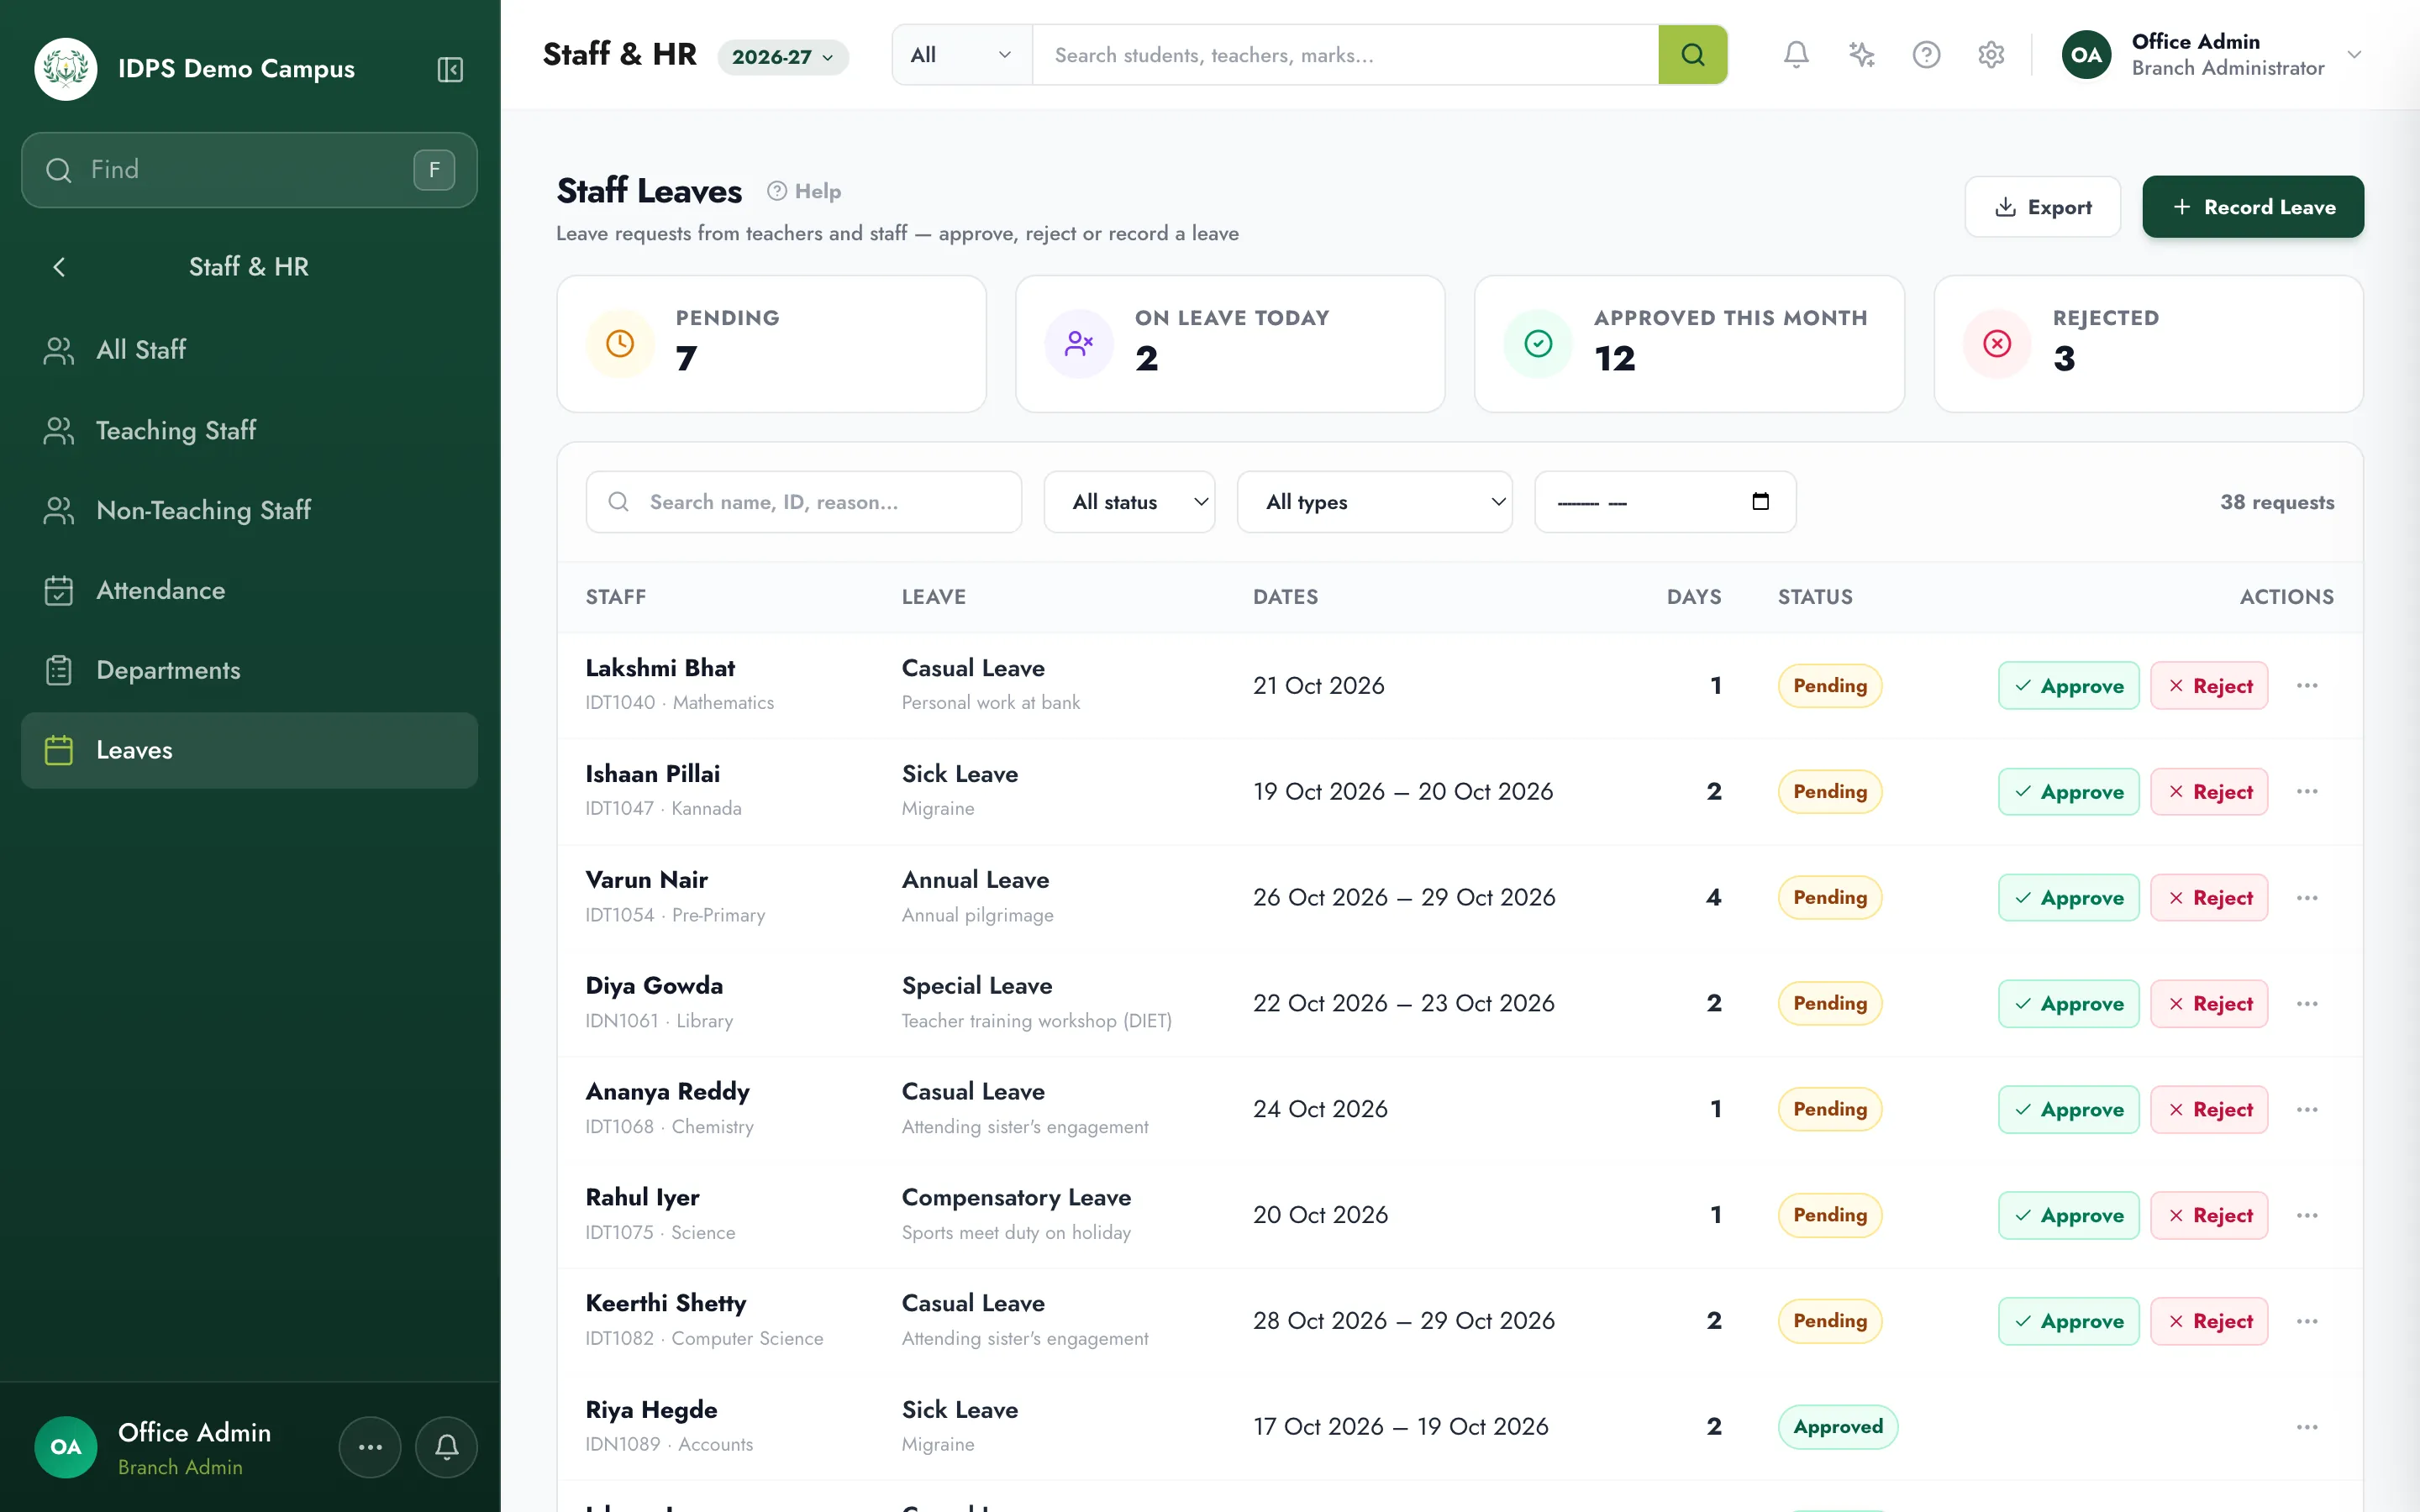Open the All status filter dropdown
Screen dimensions: 2420x1512
tap(1129, 502)
